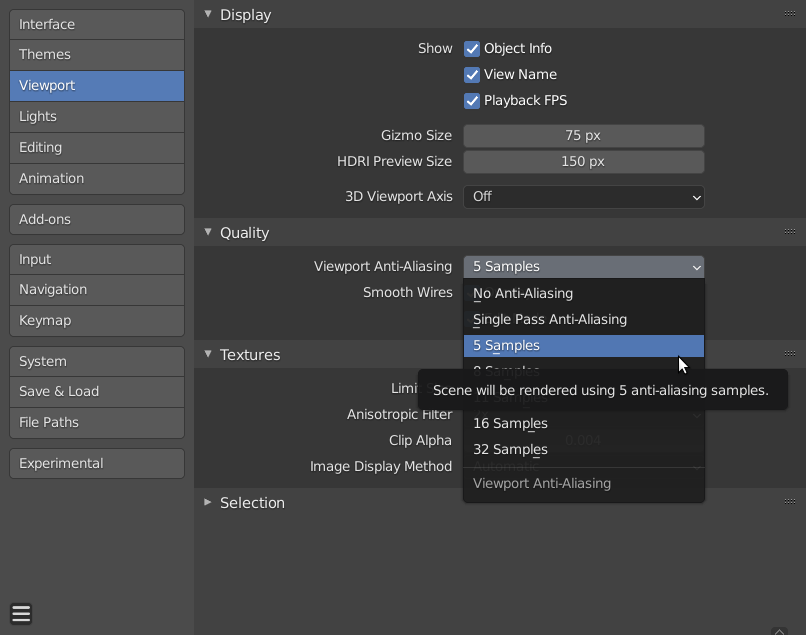The width and height of the screenshot is (806, 635).
Task: Switch to the Keymap section
Action: 96,321
